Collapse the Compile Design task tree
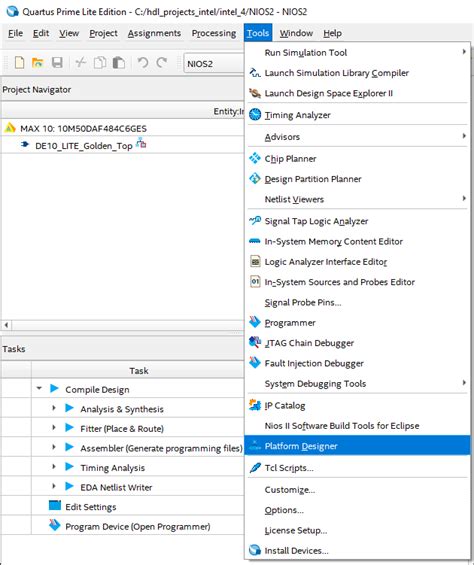The width and height of the screenshot is (474, 565). (x=39, y=388)
